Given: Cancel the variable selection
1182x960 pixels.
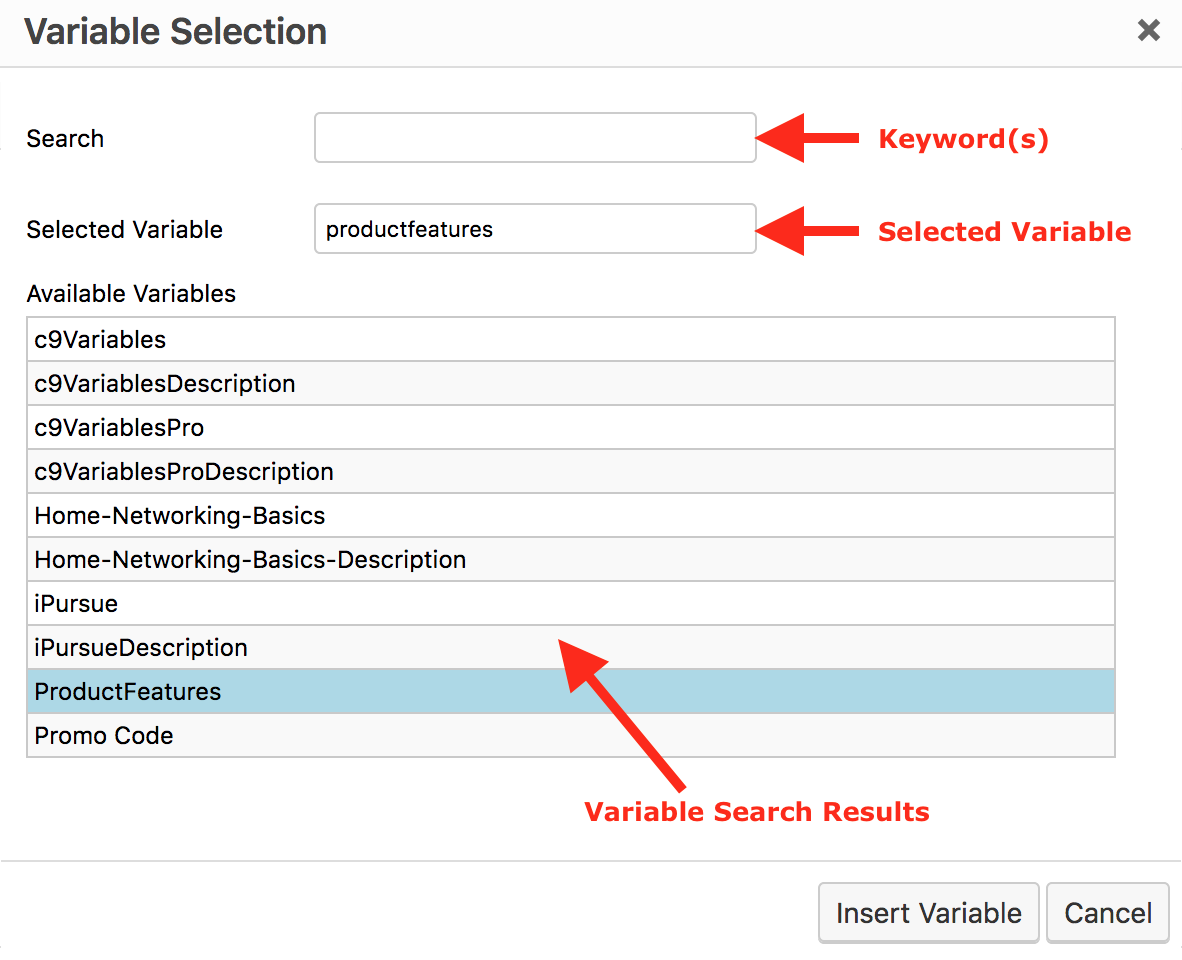Looking at the screenshot, I should pos(1107,913).
